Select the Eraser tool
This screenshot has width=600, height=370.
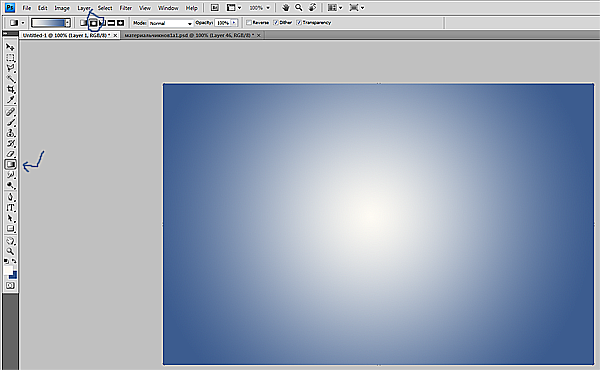click(x=10, y=154)
